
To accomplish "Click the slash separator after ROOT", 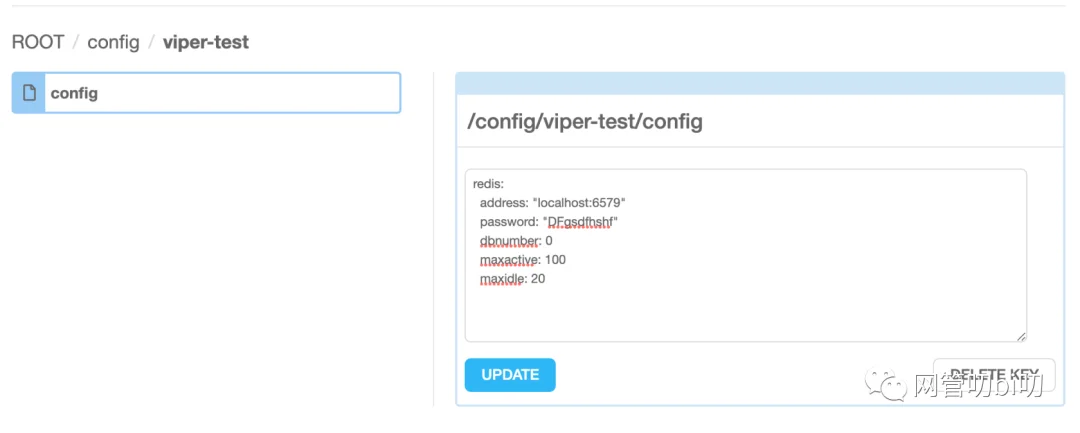I will 76,43.
